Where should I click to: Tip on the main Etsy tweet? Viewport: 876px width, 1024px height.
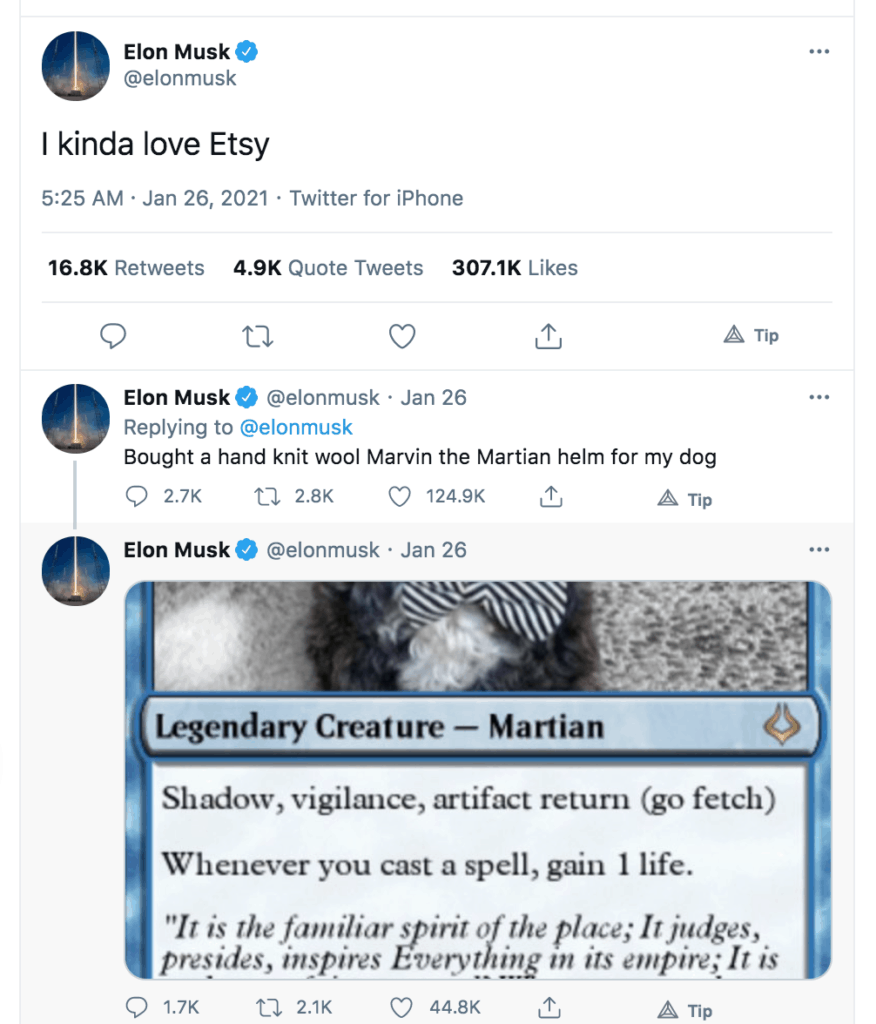point(751,336)
